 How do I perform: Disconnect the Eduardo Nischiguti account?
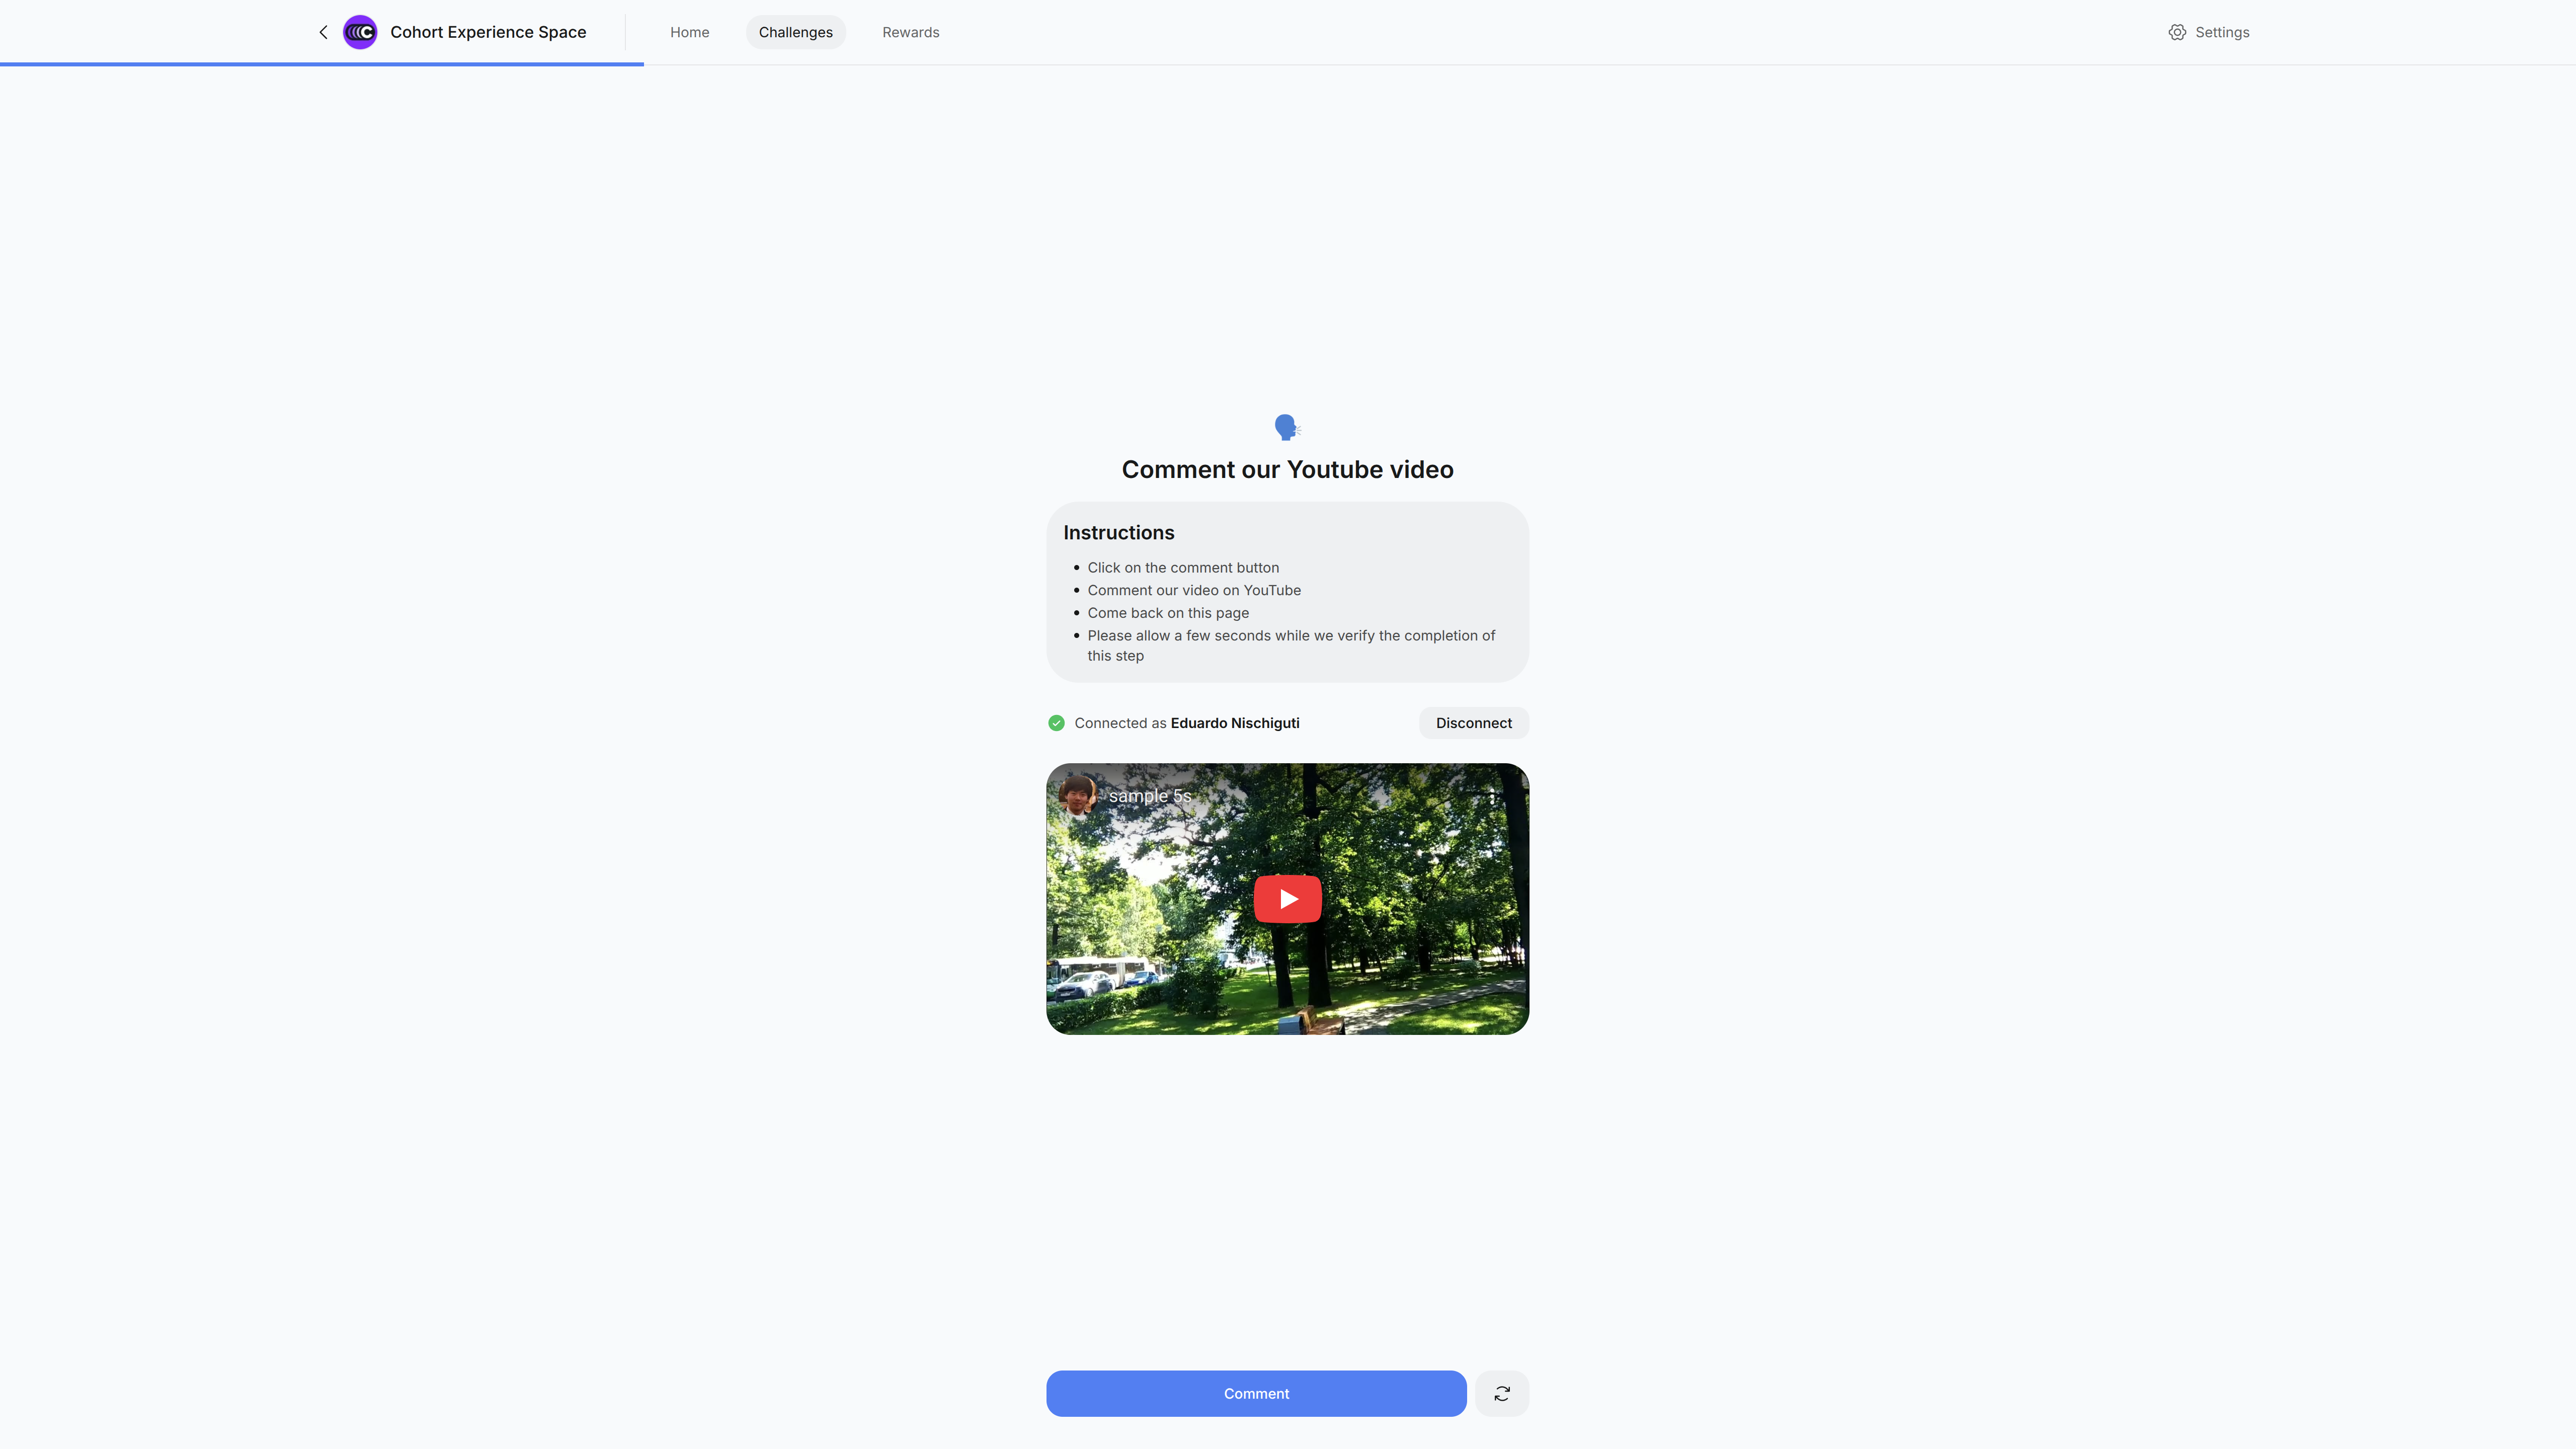pos(1473,723)
